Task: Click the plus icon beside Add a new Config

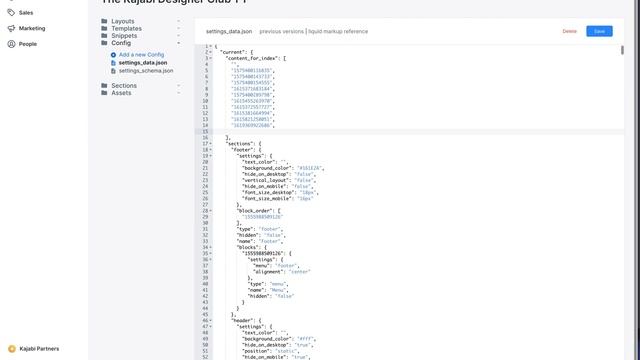Action: [x=113, y=55]
